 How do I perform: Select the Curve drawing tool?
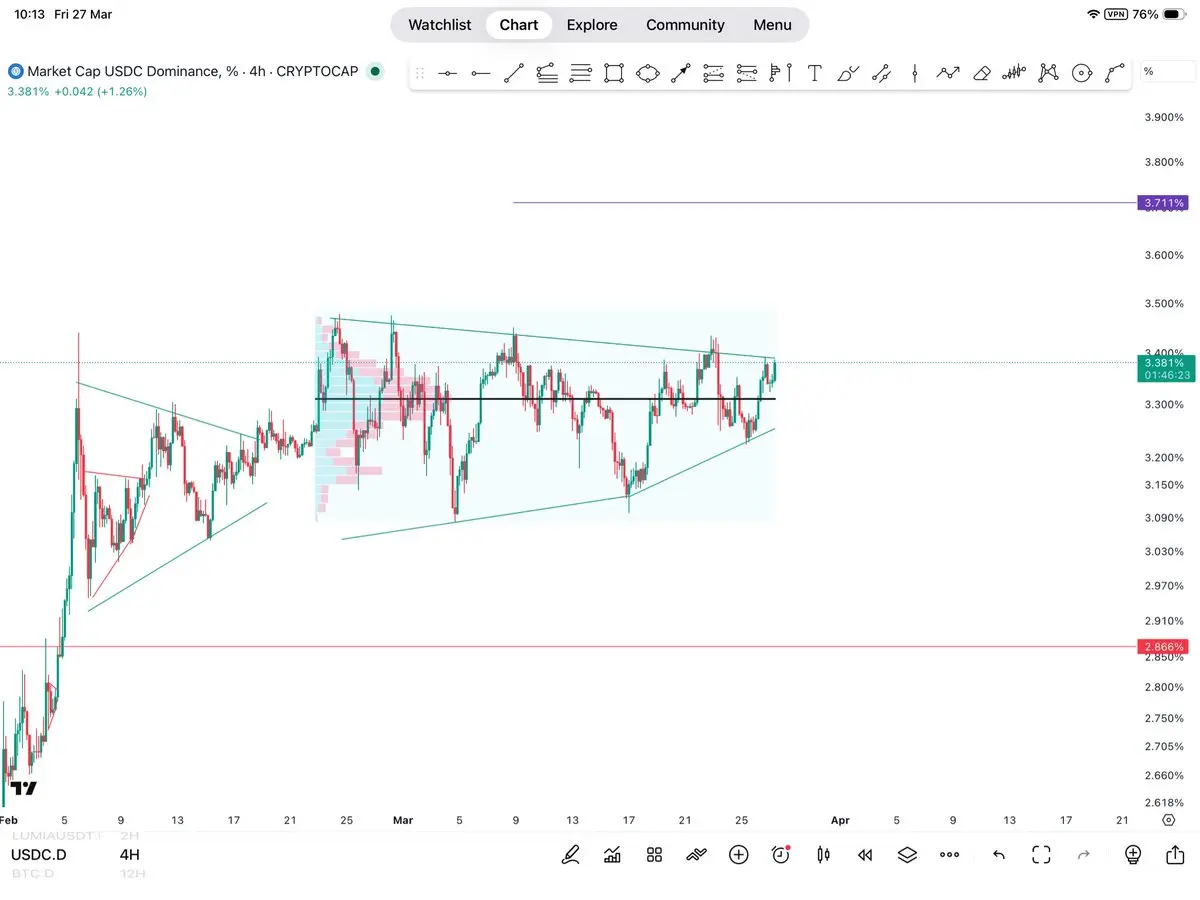coord(1115,73)
